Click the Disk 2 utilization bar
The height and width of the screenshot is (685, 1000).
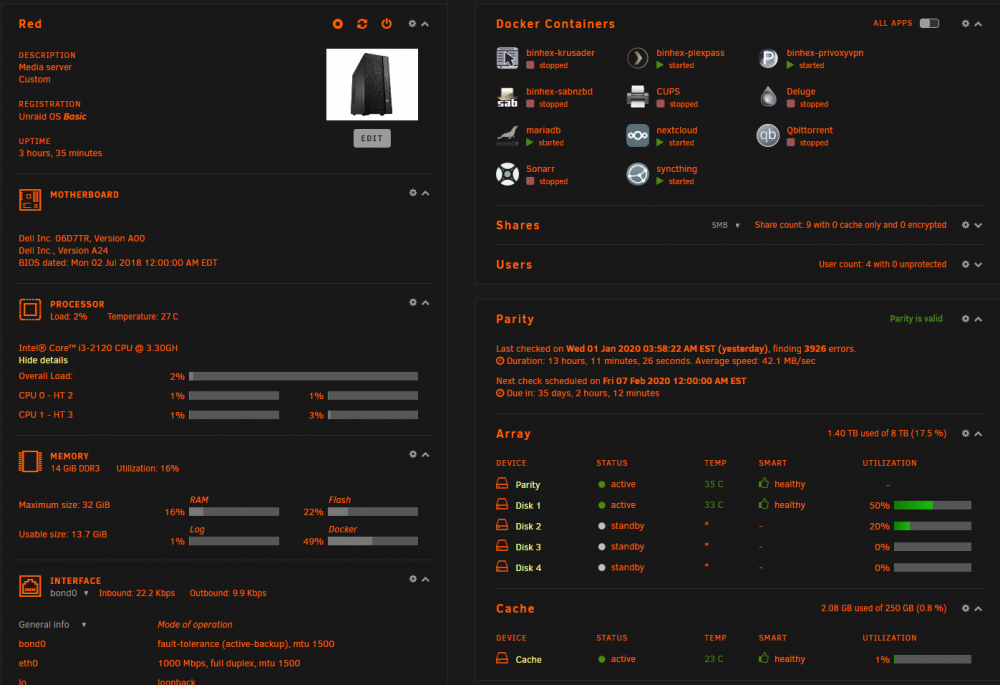[x=932, y=526]
